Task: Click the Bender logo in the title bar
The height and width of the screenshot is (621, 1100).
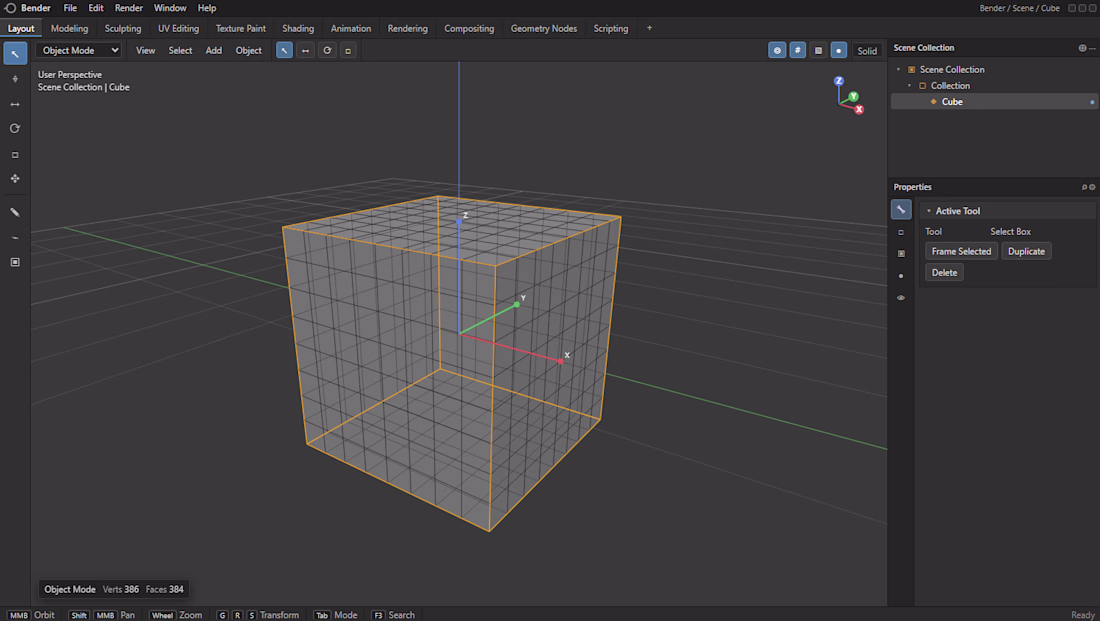Action: [x=11, y=8]
